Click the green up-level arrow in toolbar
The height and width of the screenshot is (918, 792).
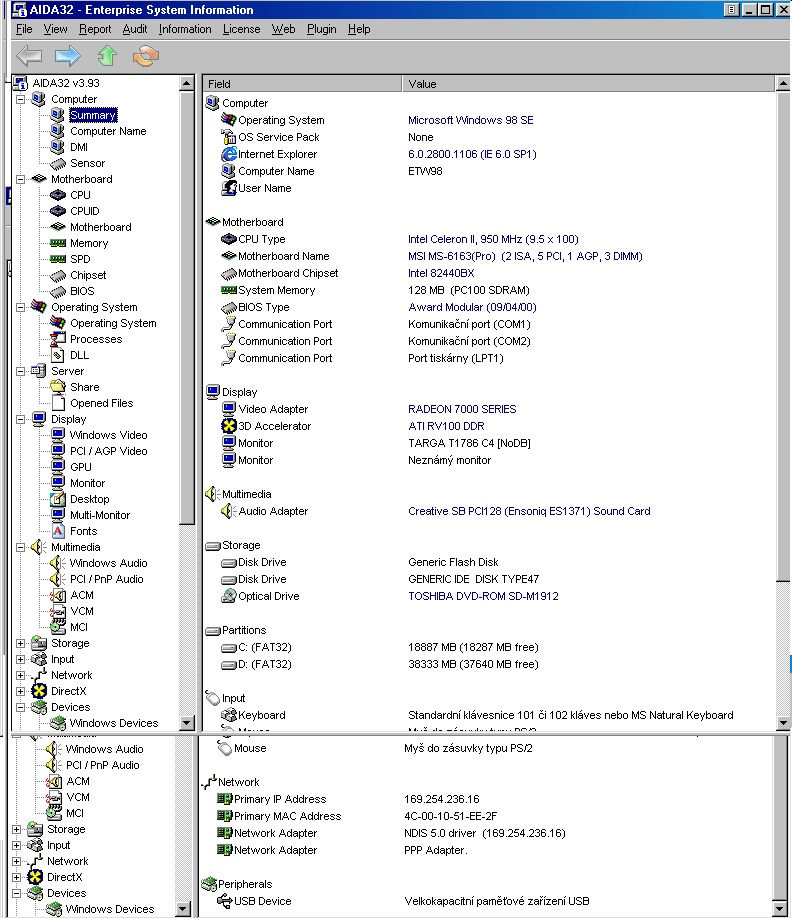107,56
